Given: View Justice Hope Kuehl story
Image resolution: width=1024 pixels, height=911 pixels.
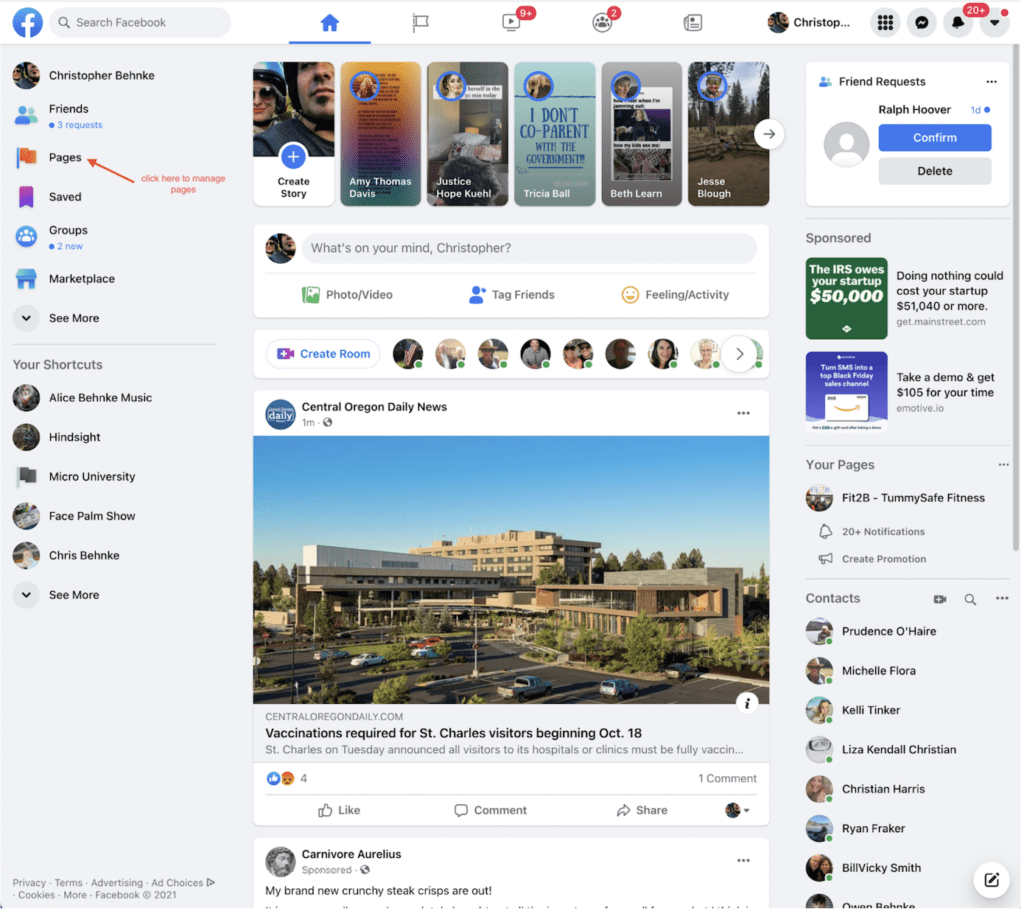Looking at the screenshot, I should coord(468,134).
